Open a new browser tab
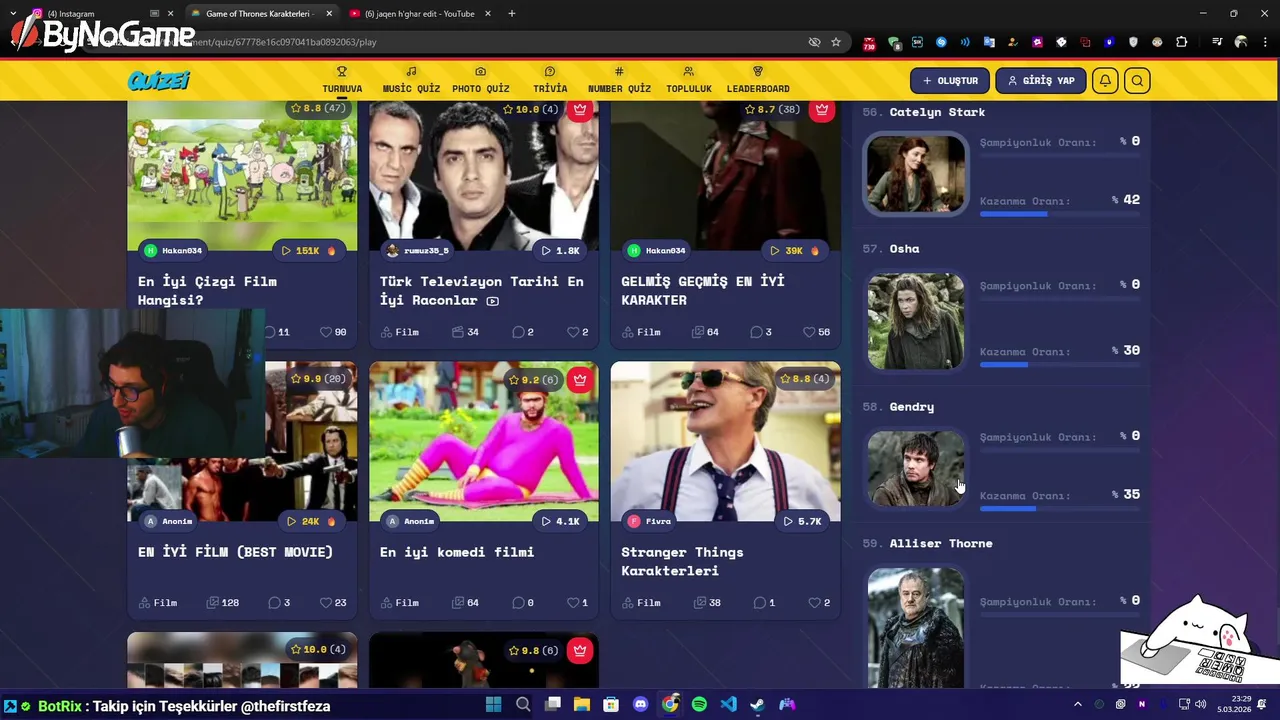This screenshot has width=1280, height=720. 512,14
